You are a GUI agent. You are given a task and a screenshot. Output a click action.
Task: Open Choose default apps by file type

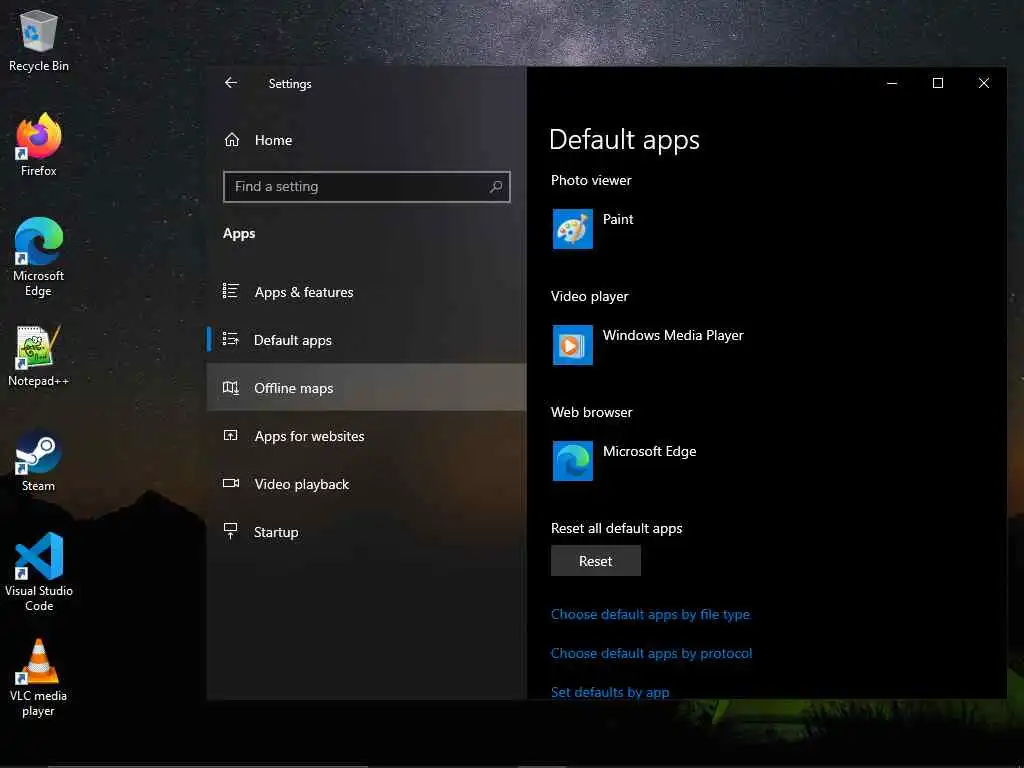pyautogui.click(x=650, y=615)
